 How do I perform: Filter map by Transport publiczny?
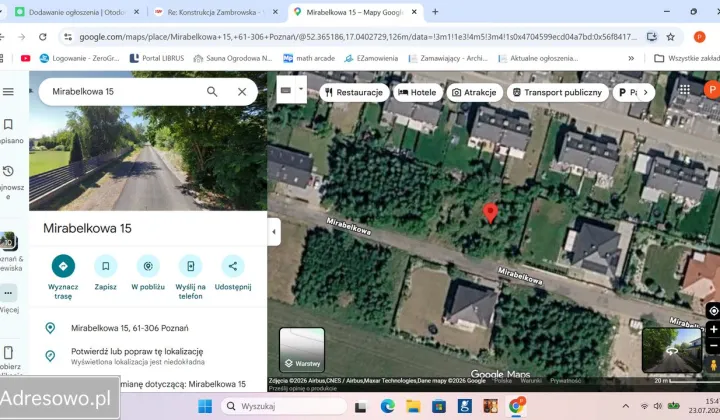[557, 92]
